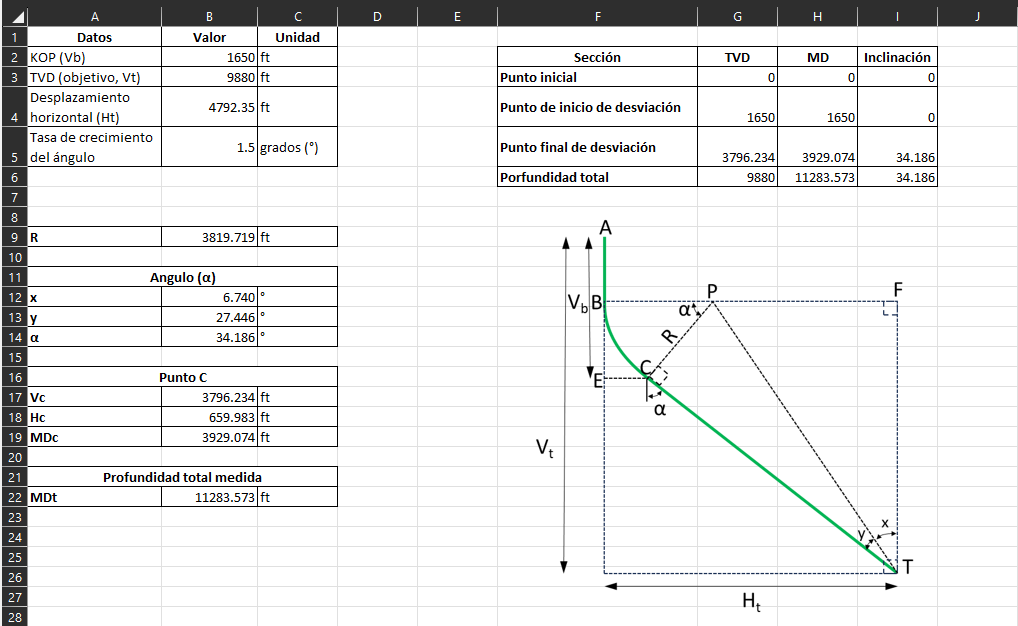Select the column F header
1018x626 pixels.
[596, 16]
